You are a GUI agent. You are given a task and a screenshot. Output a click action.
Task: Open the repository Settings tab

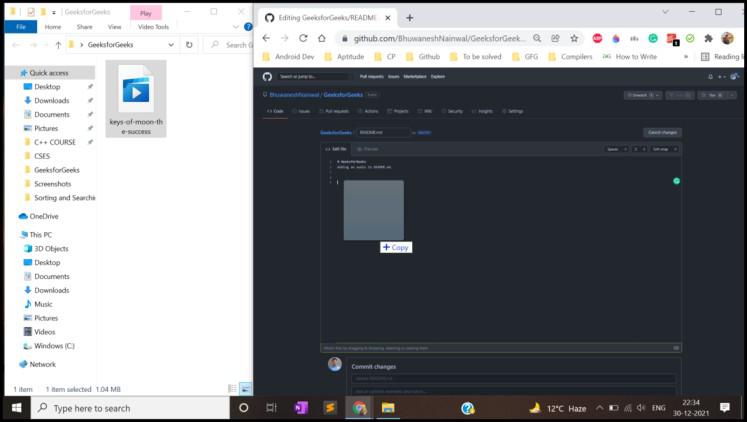click(x=513, y=111)
